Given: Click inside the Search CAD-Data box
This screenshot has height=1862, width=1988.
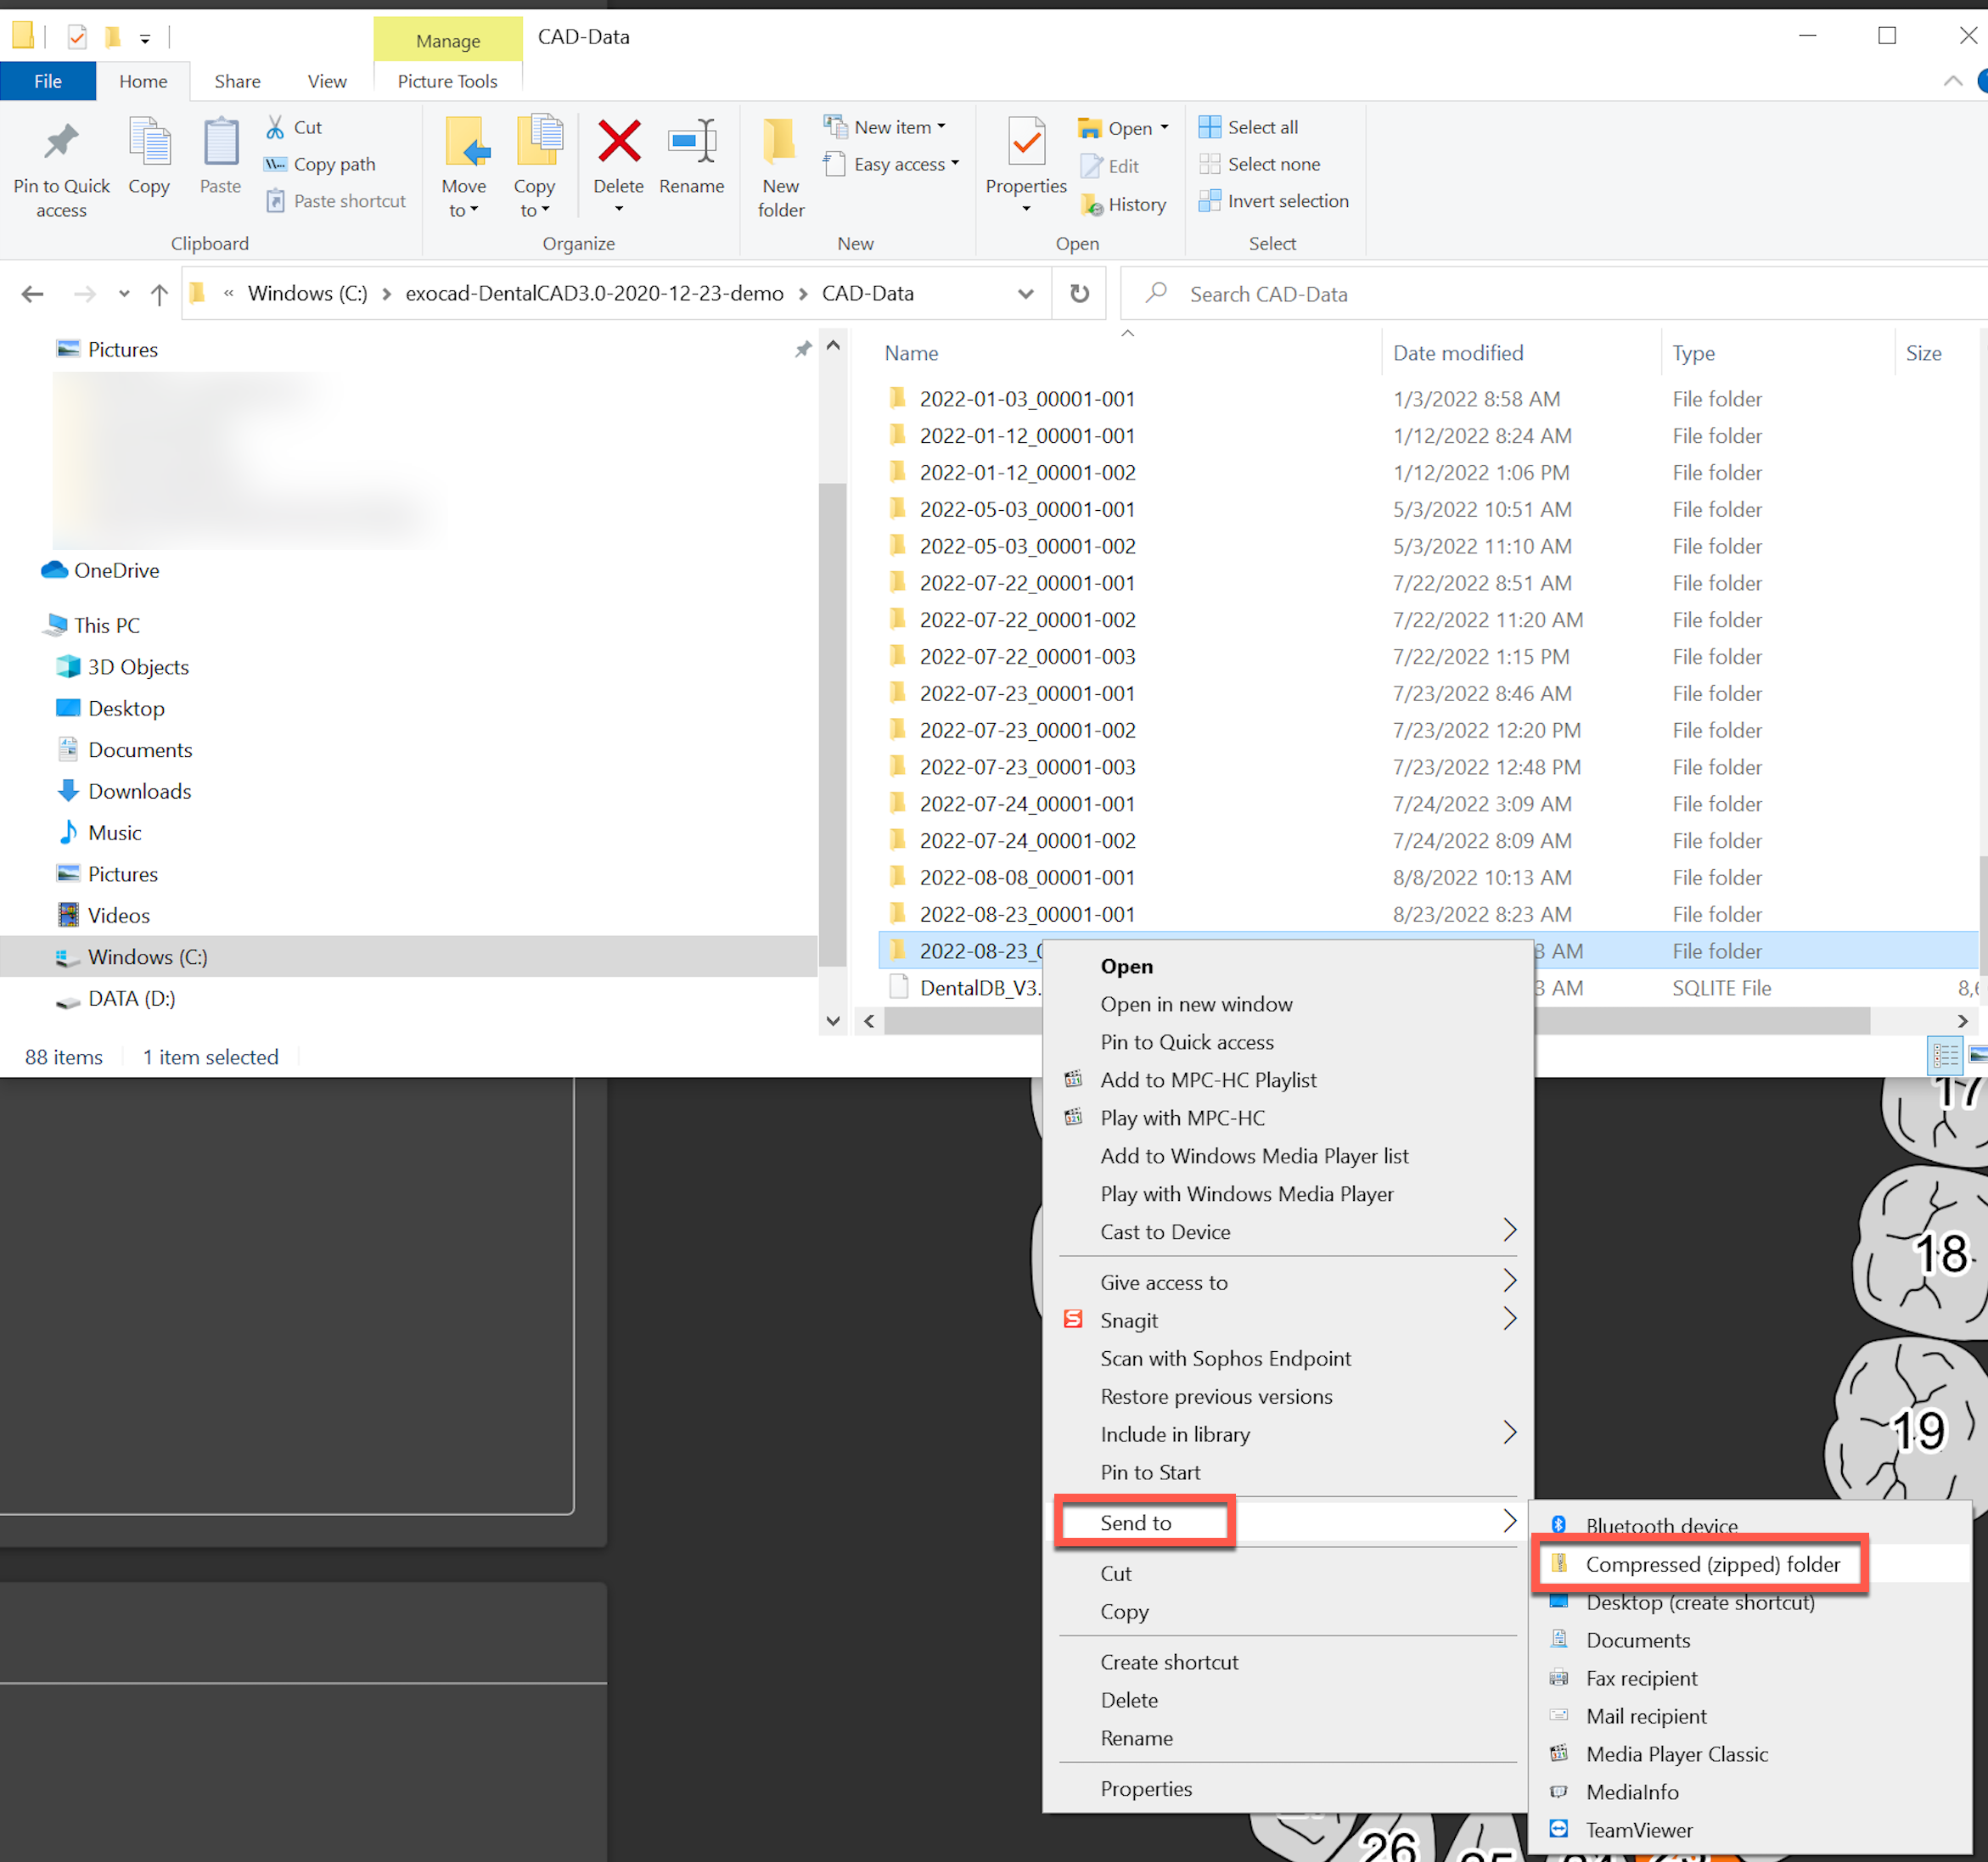Looking at the screenshot, I should pyautogui.click(x=1400, y=293).
